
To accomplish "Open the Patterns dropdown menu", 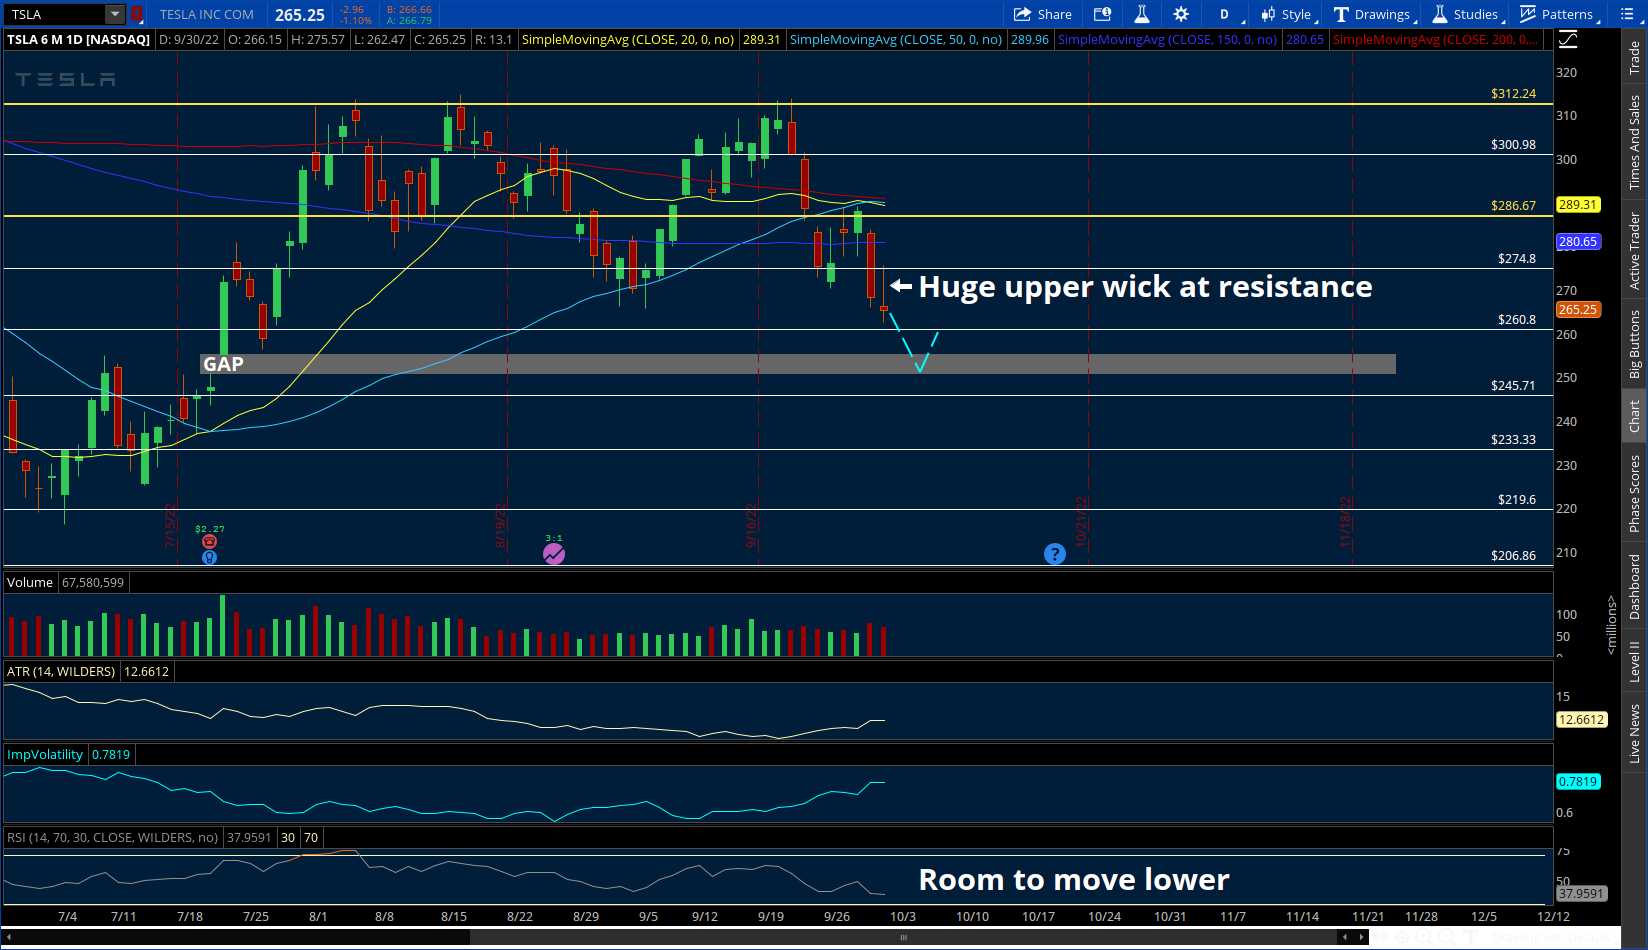I will (1559, 14).
